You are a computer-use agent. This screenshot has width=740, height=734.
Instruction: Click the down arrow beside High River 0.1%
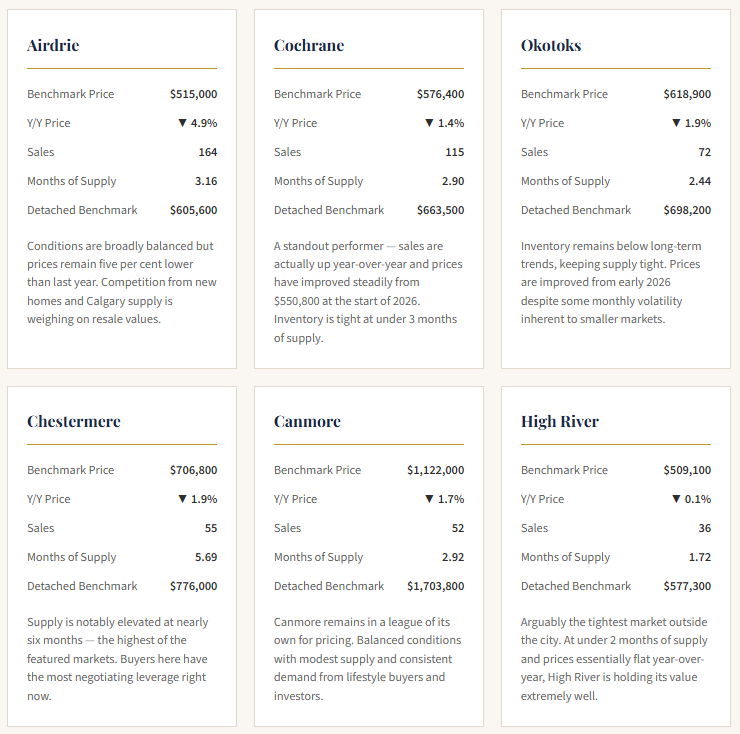[x=676, y=499]
